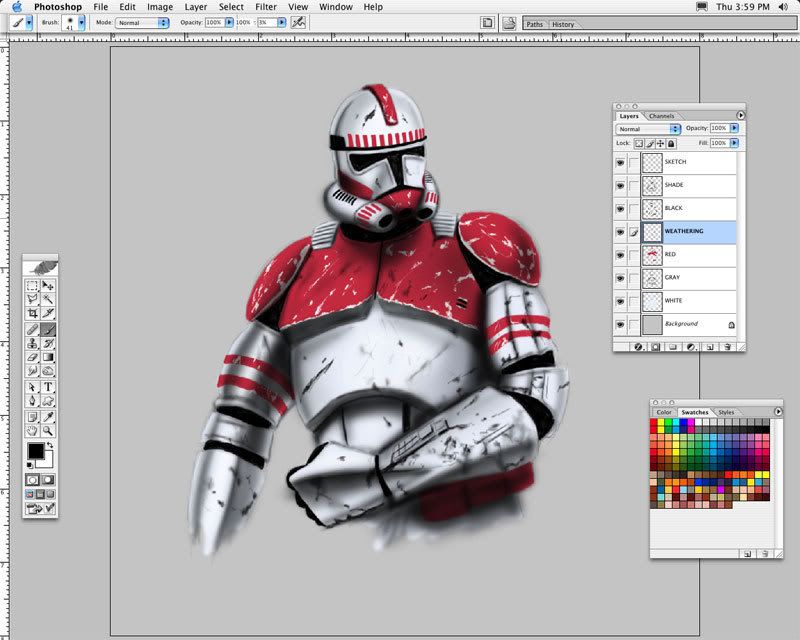Select the Eraser tool

pyautogui.click(x=32, y=357)
